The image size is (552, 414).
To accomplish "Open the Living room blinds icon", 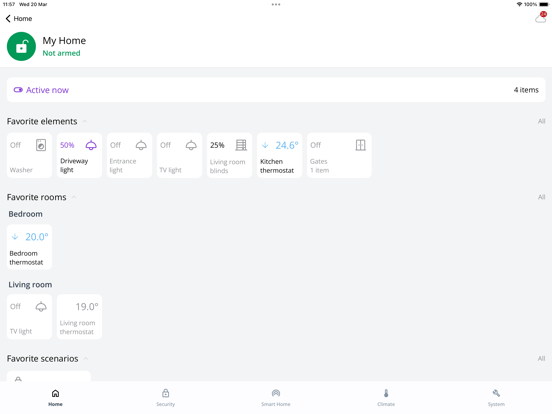I will point(241,145).
